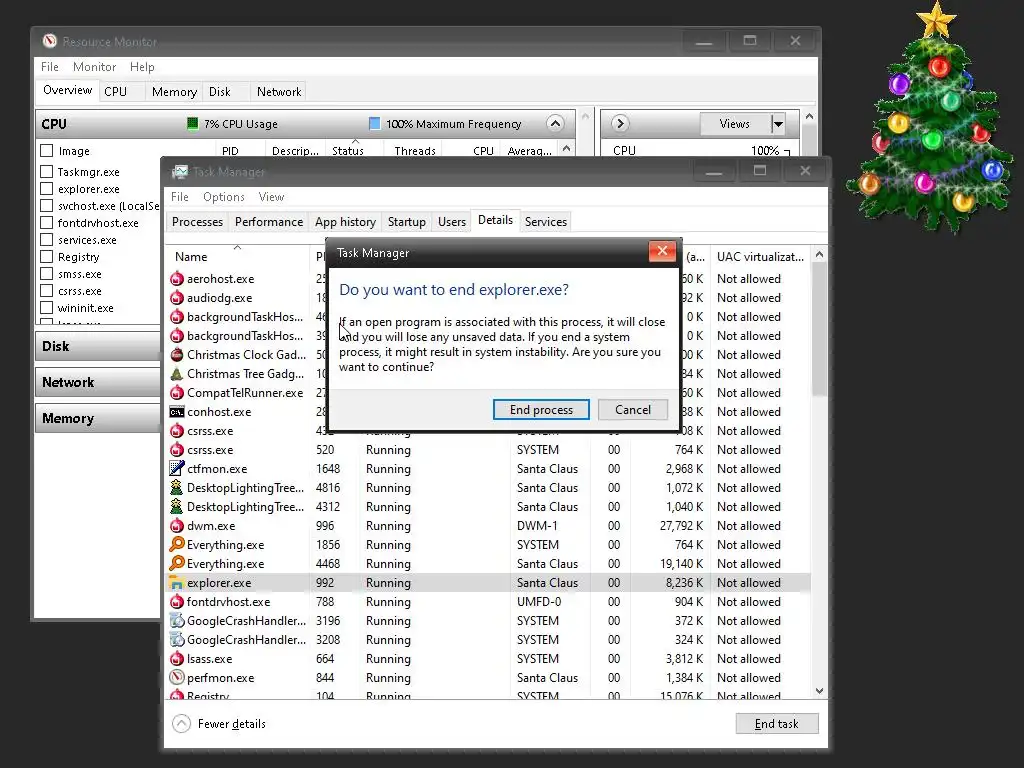Click the fontdrvhost.exe icon in Task Manager

click(176, 601)
